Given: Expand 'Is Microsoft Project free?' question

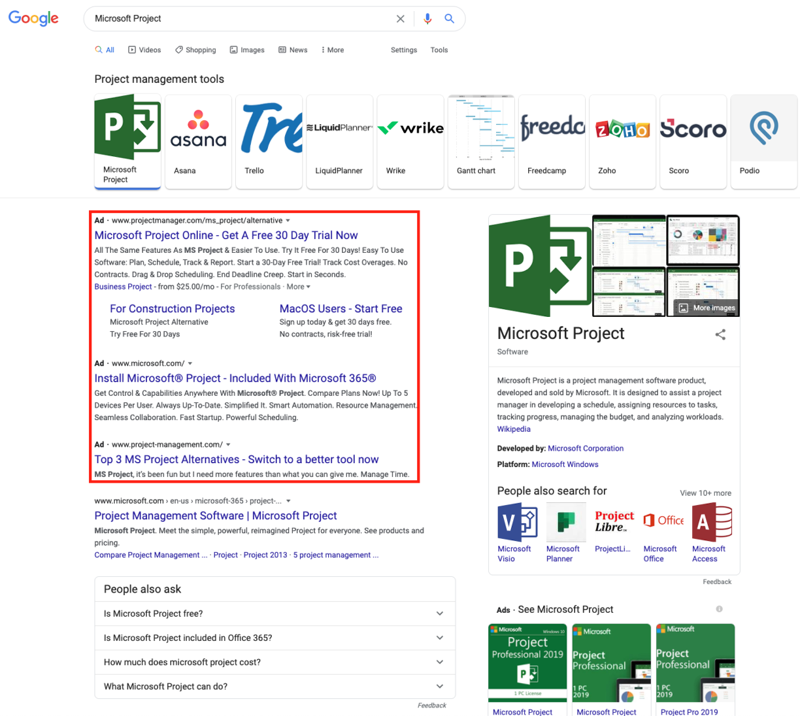Looking at the screenshot, I should click(x=275, y=614).
